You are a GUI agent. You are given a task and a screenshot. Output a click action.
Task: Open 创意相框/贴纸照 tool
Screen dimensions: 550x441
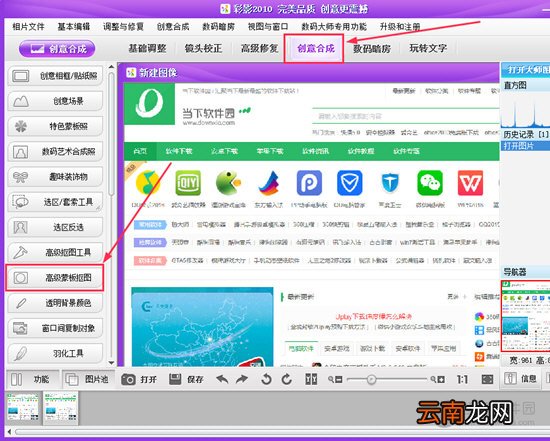55,76
